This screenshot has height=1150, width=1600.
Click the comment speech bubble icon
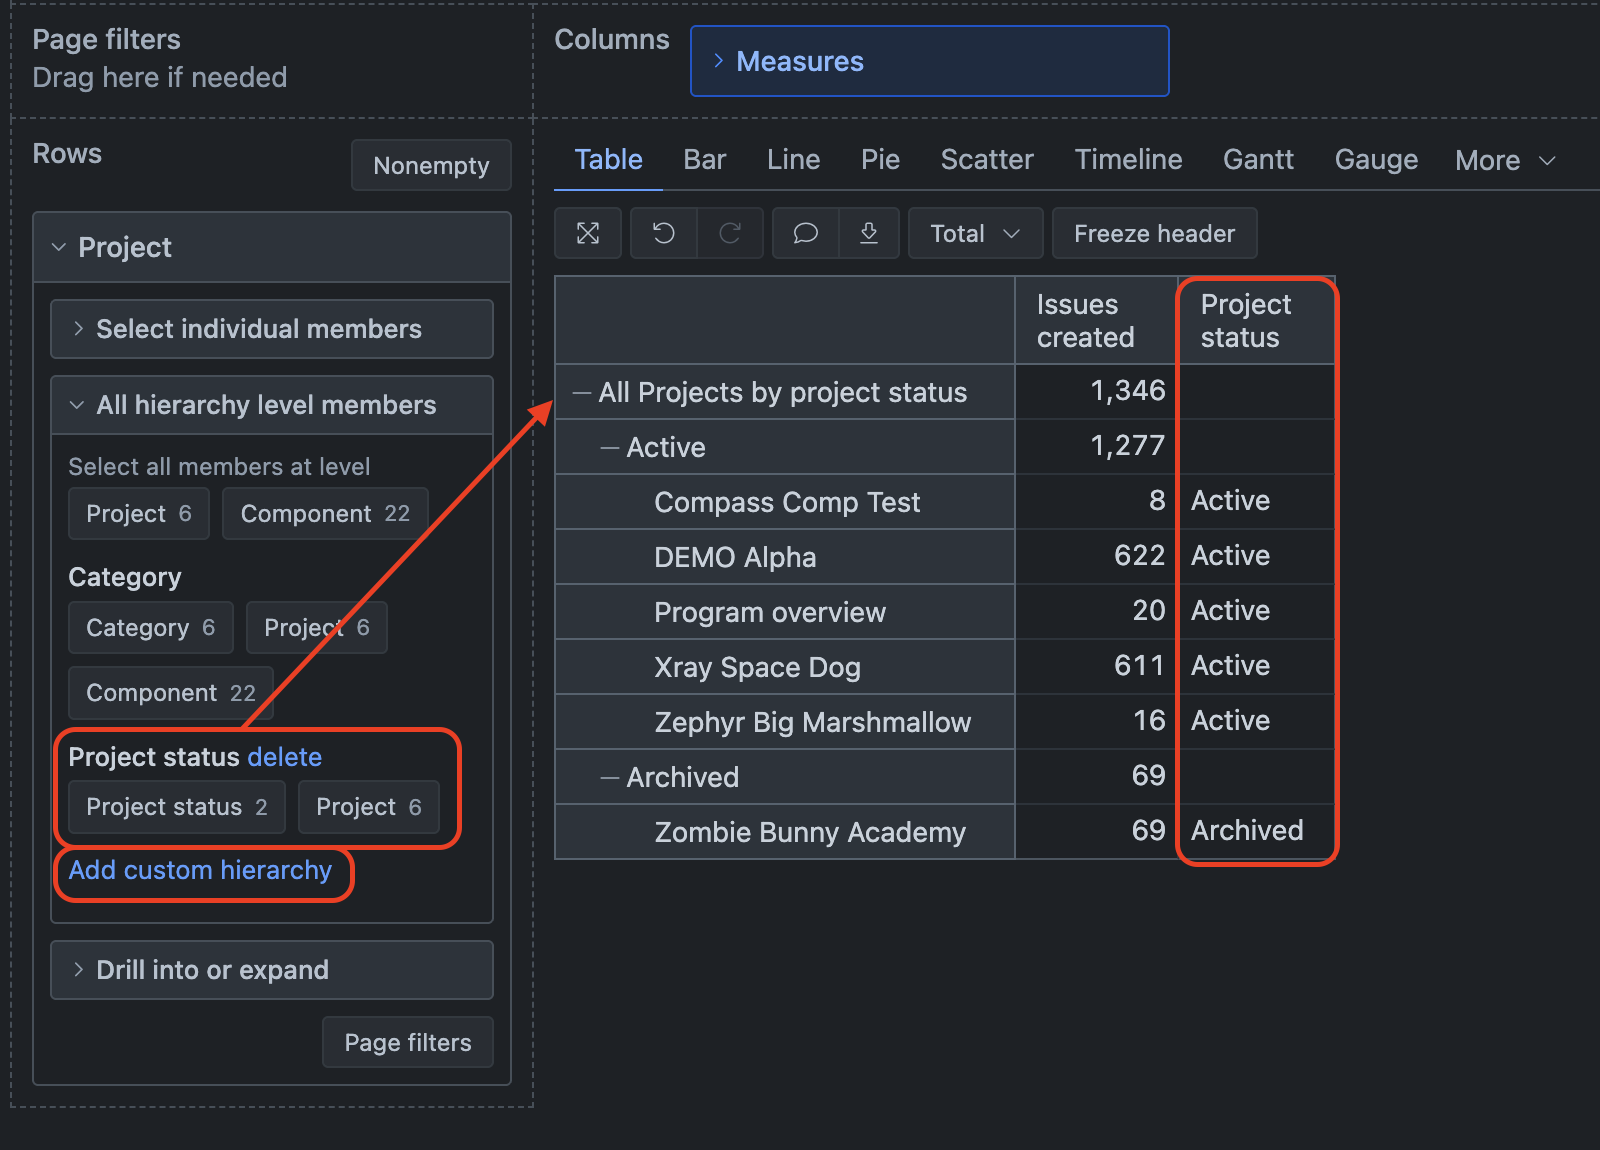805,233
